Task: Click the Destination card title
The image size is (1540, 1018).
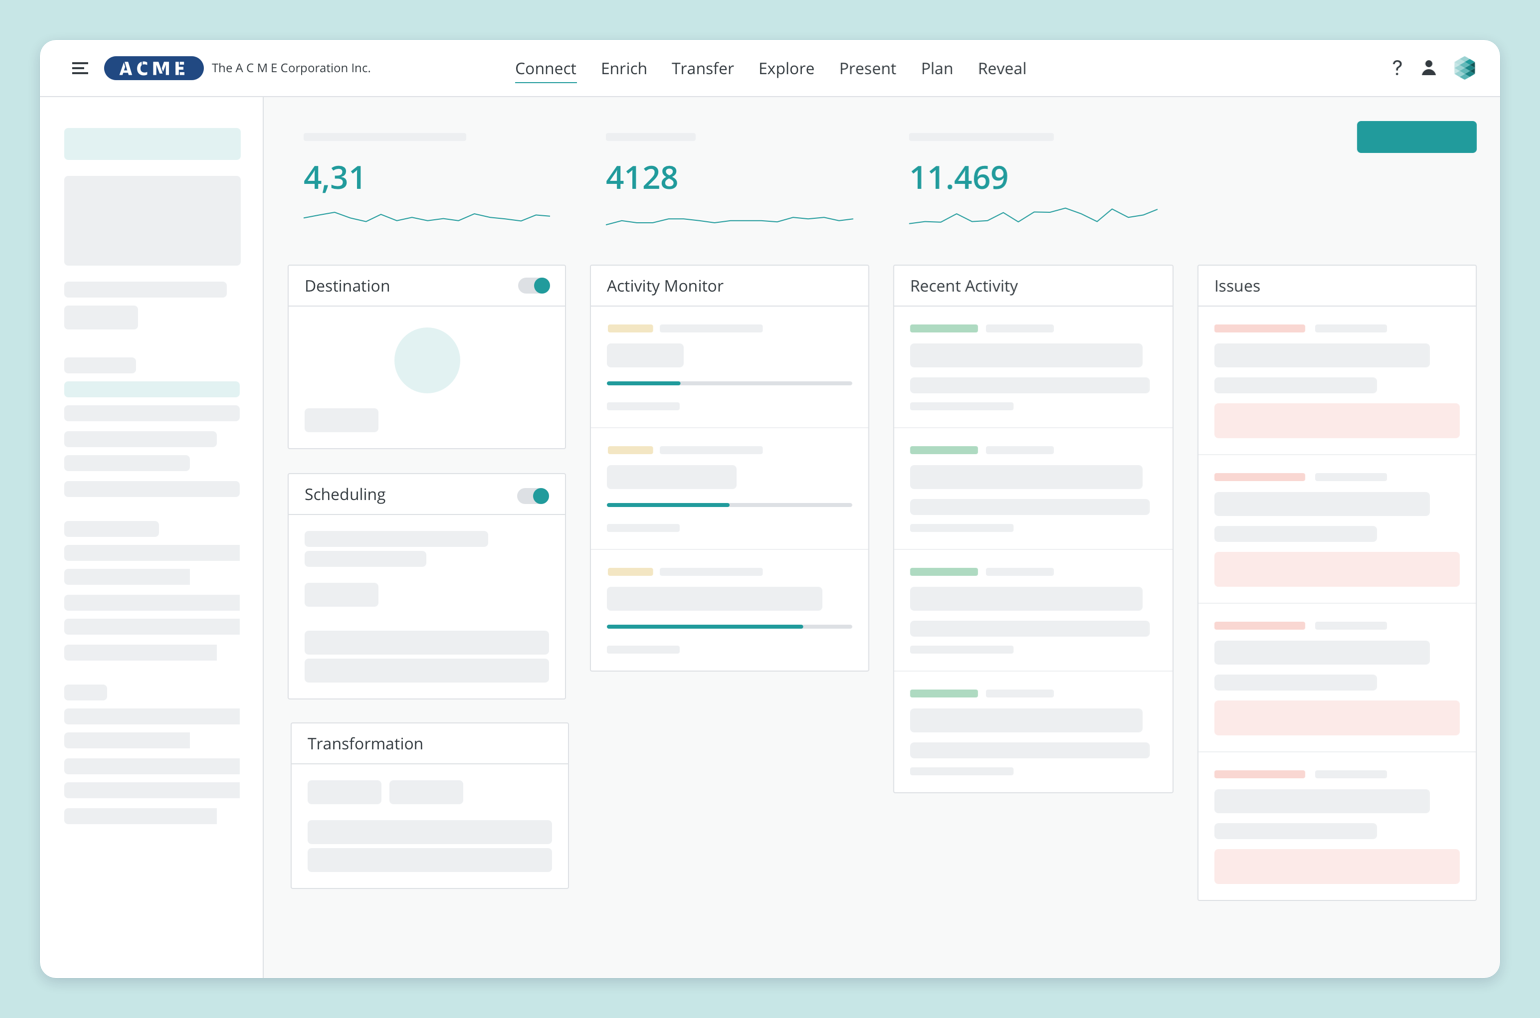Action: [347, 286]
